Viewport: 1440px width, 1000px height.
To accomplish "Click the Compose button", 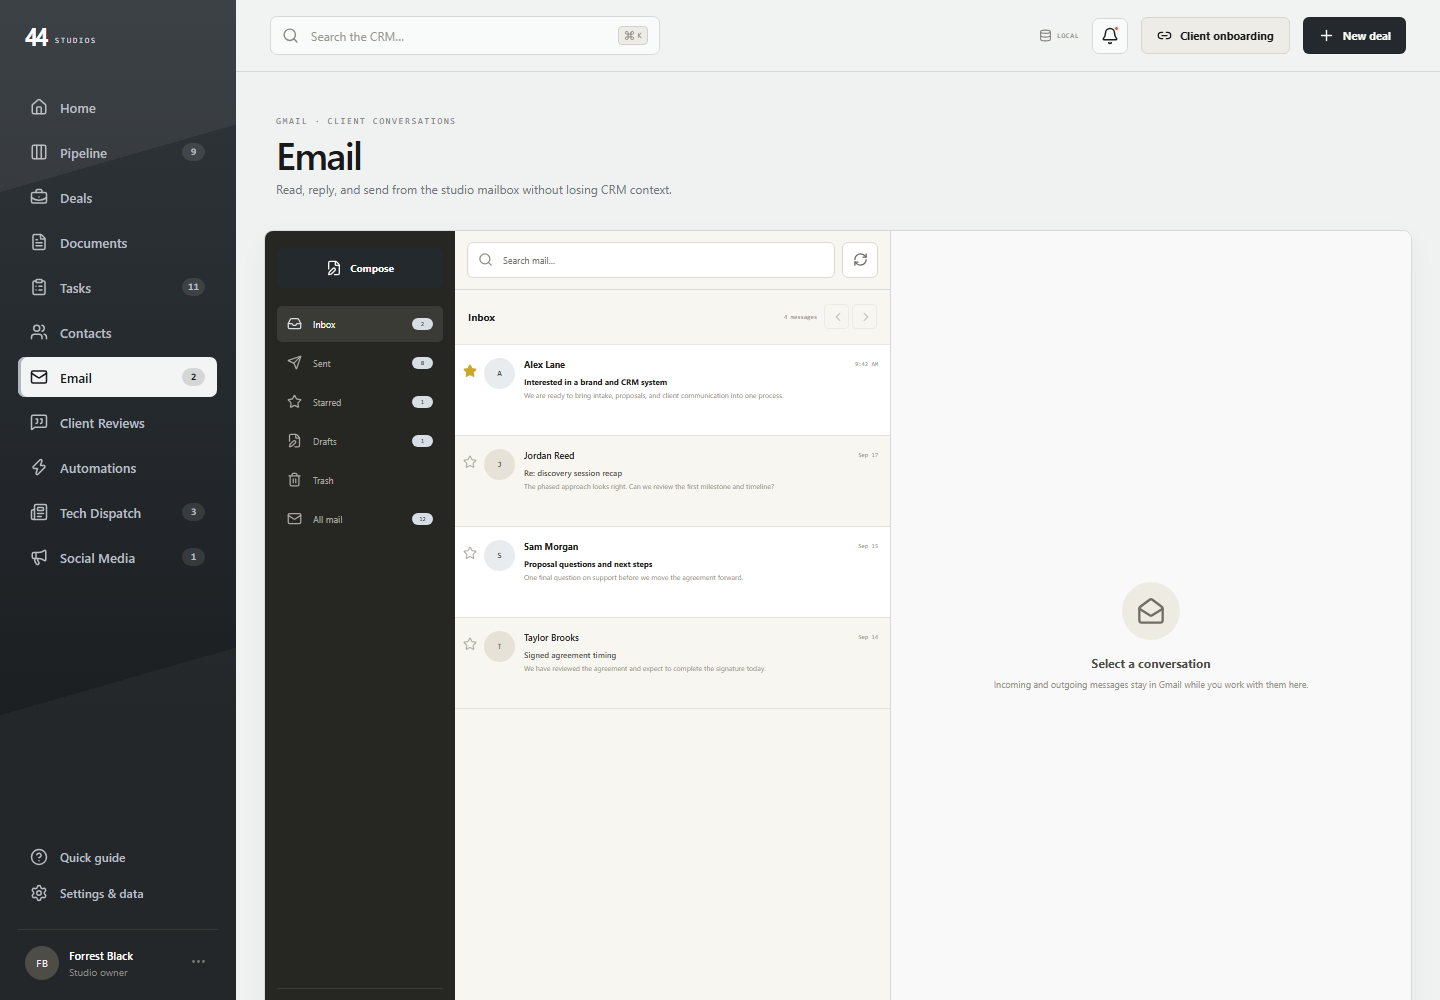I will 360,268.
